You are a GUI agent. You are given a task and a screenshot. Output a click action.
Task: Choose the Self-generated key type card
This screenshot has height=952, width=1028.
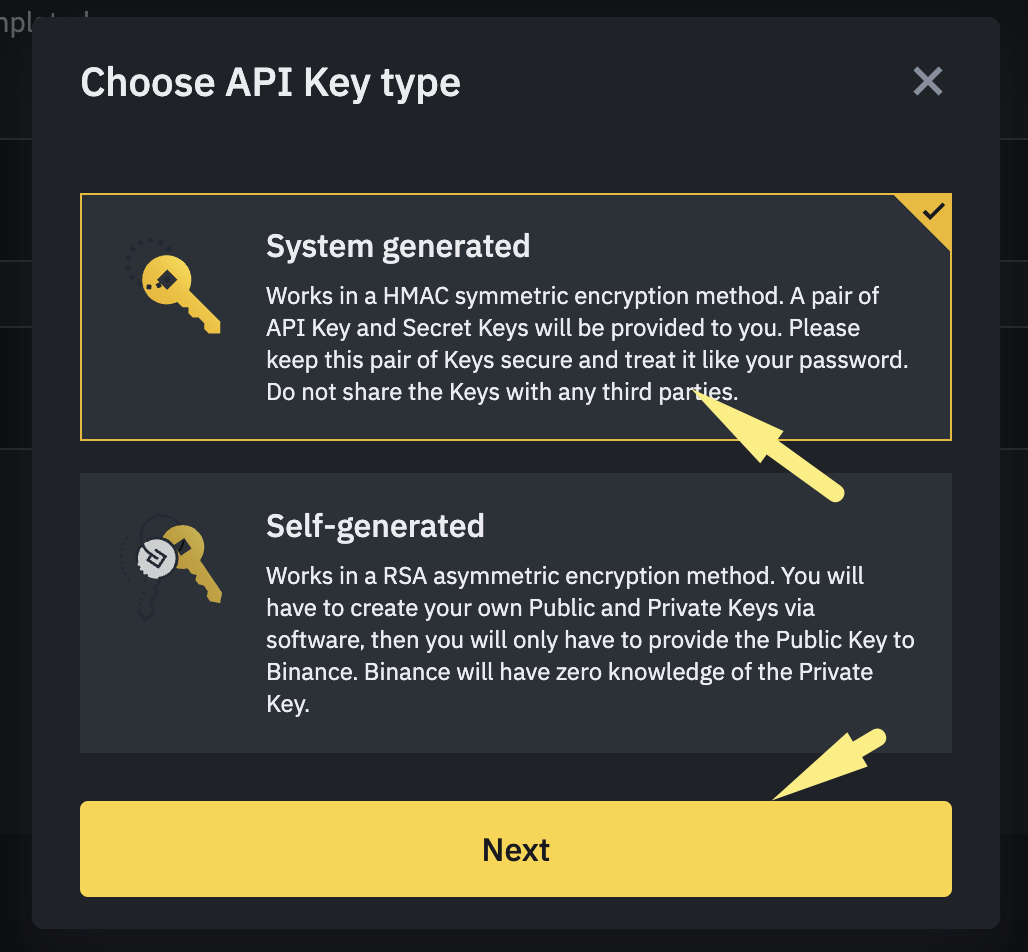tap(515, 612)
